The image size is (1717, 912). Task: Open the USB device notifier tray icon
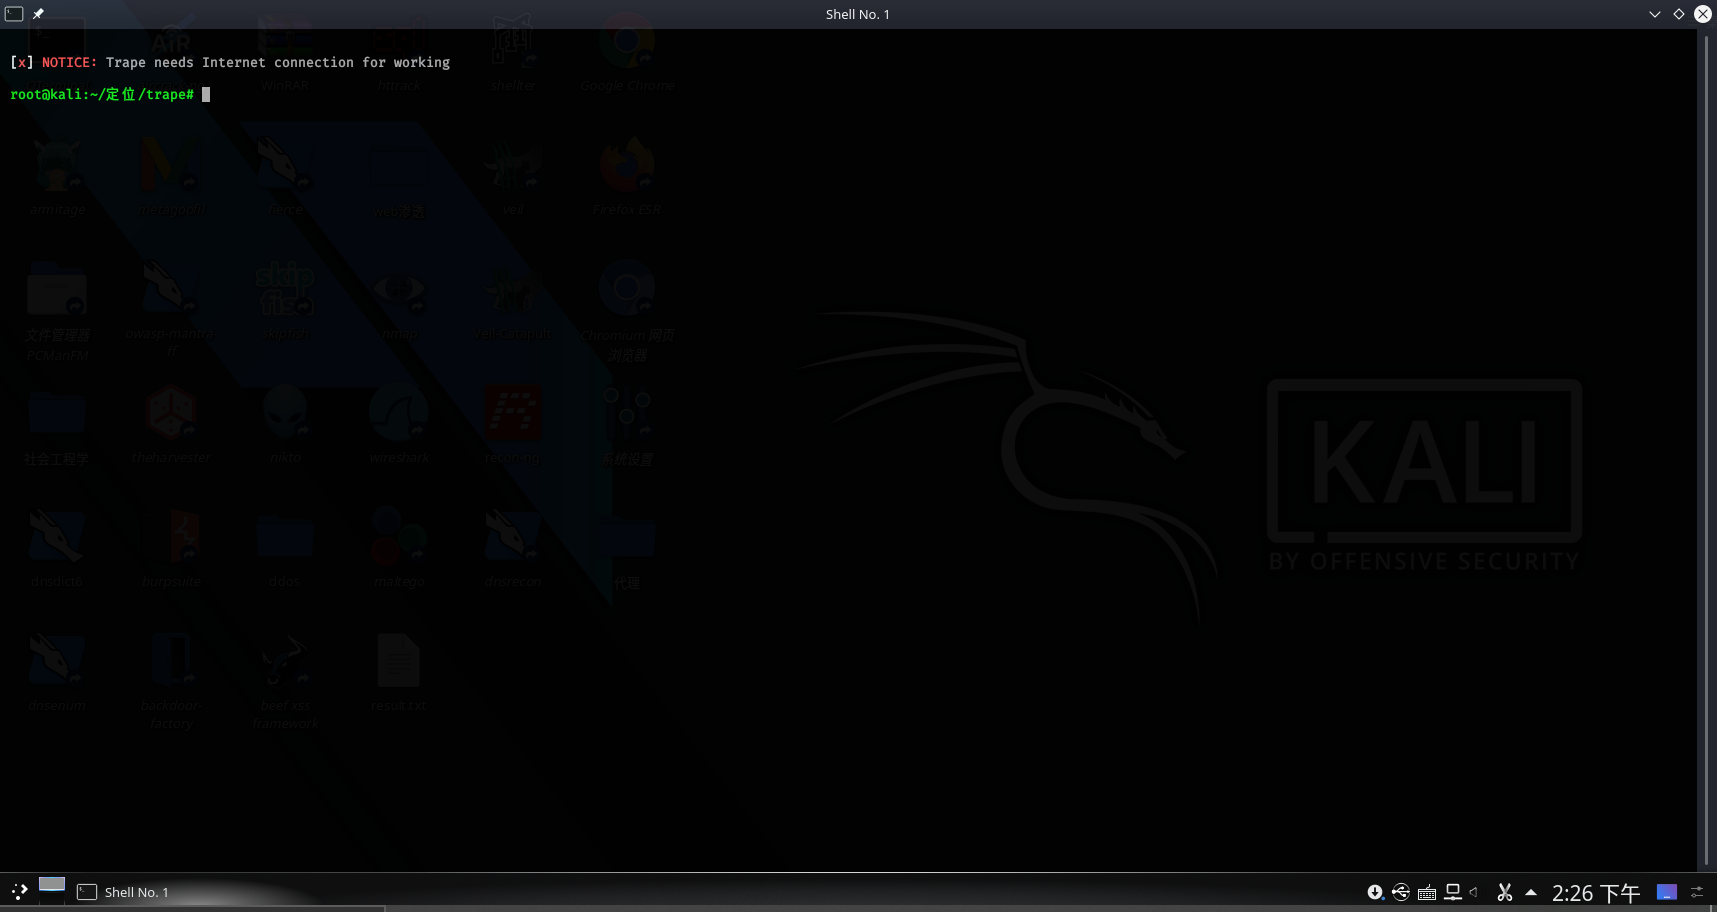(1401, 892)
